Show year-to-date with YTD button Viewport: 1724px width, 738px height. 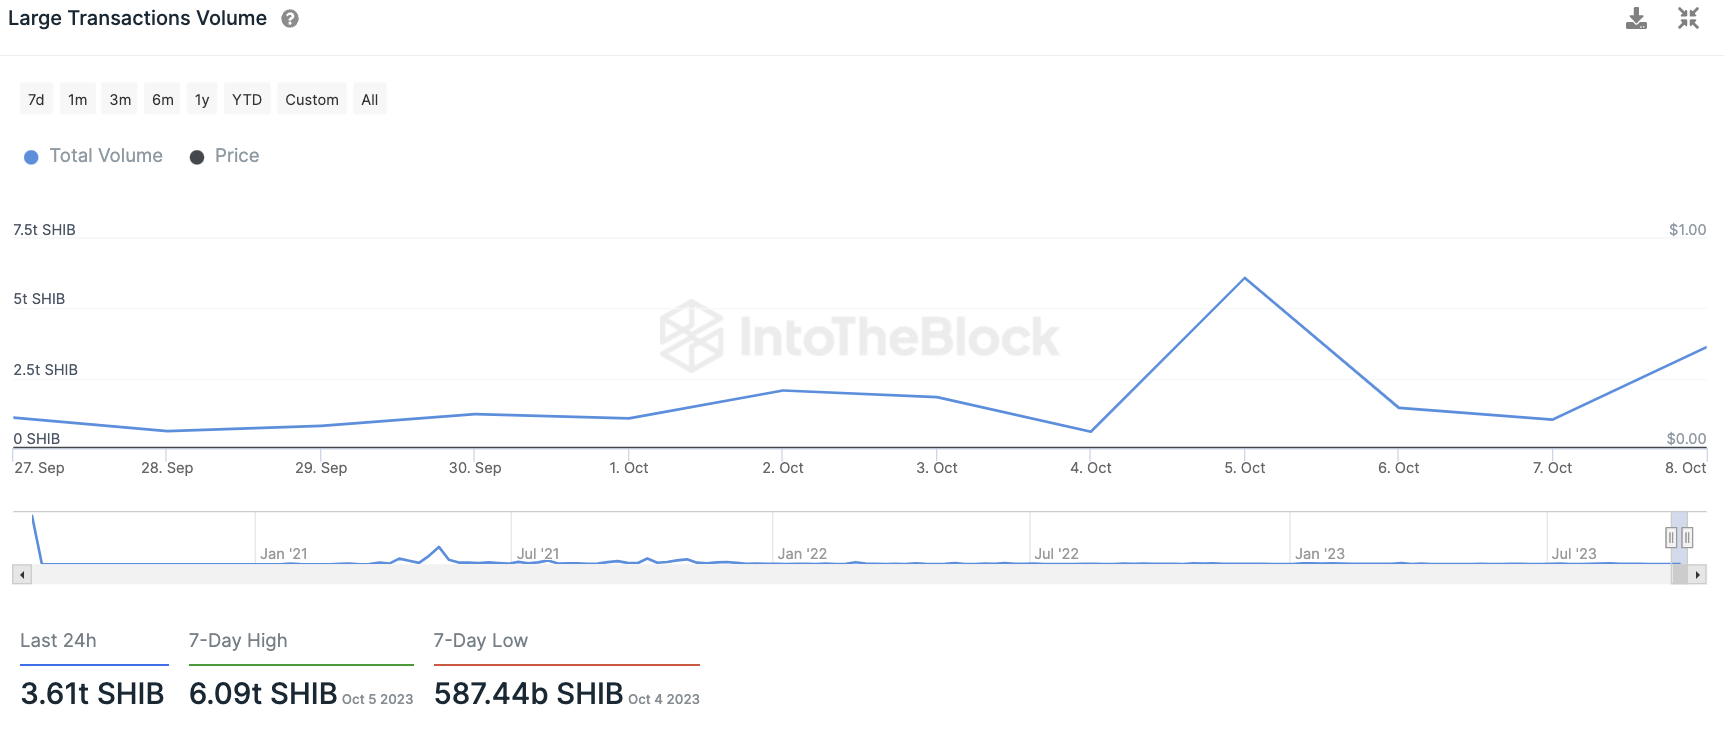(247, 100)
